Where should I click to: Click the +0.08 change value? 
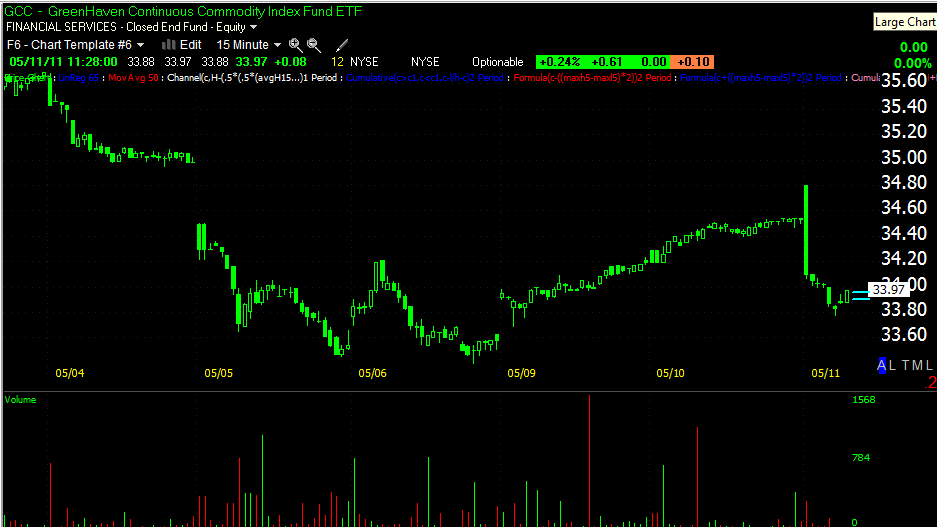(290, 62)
